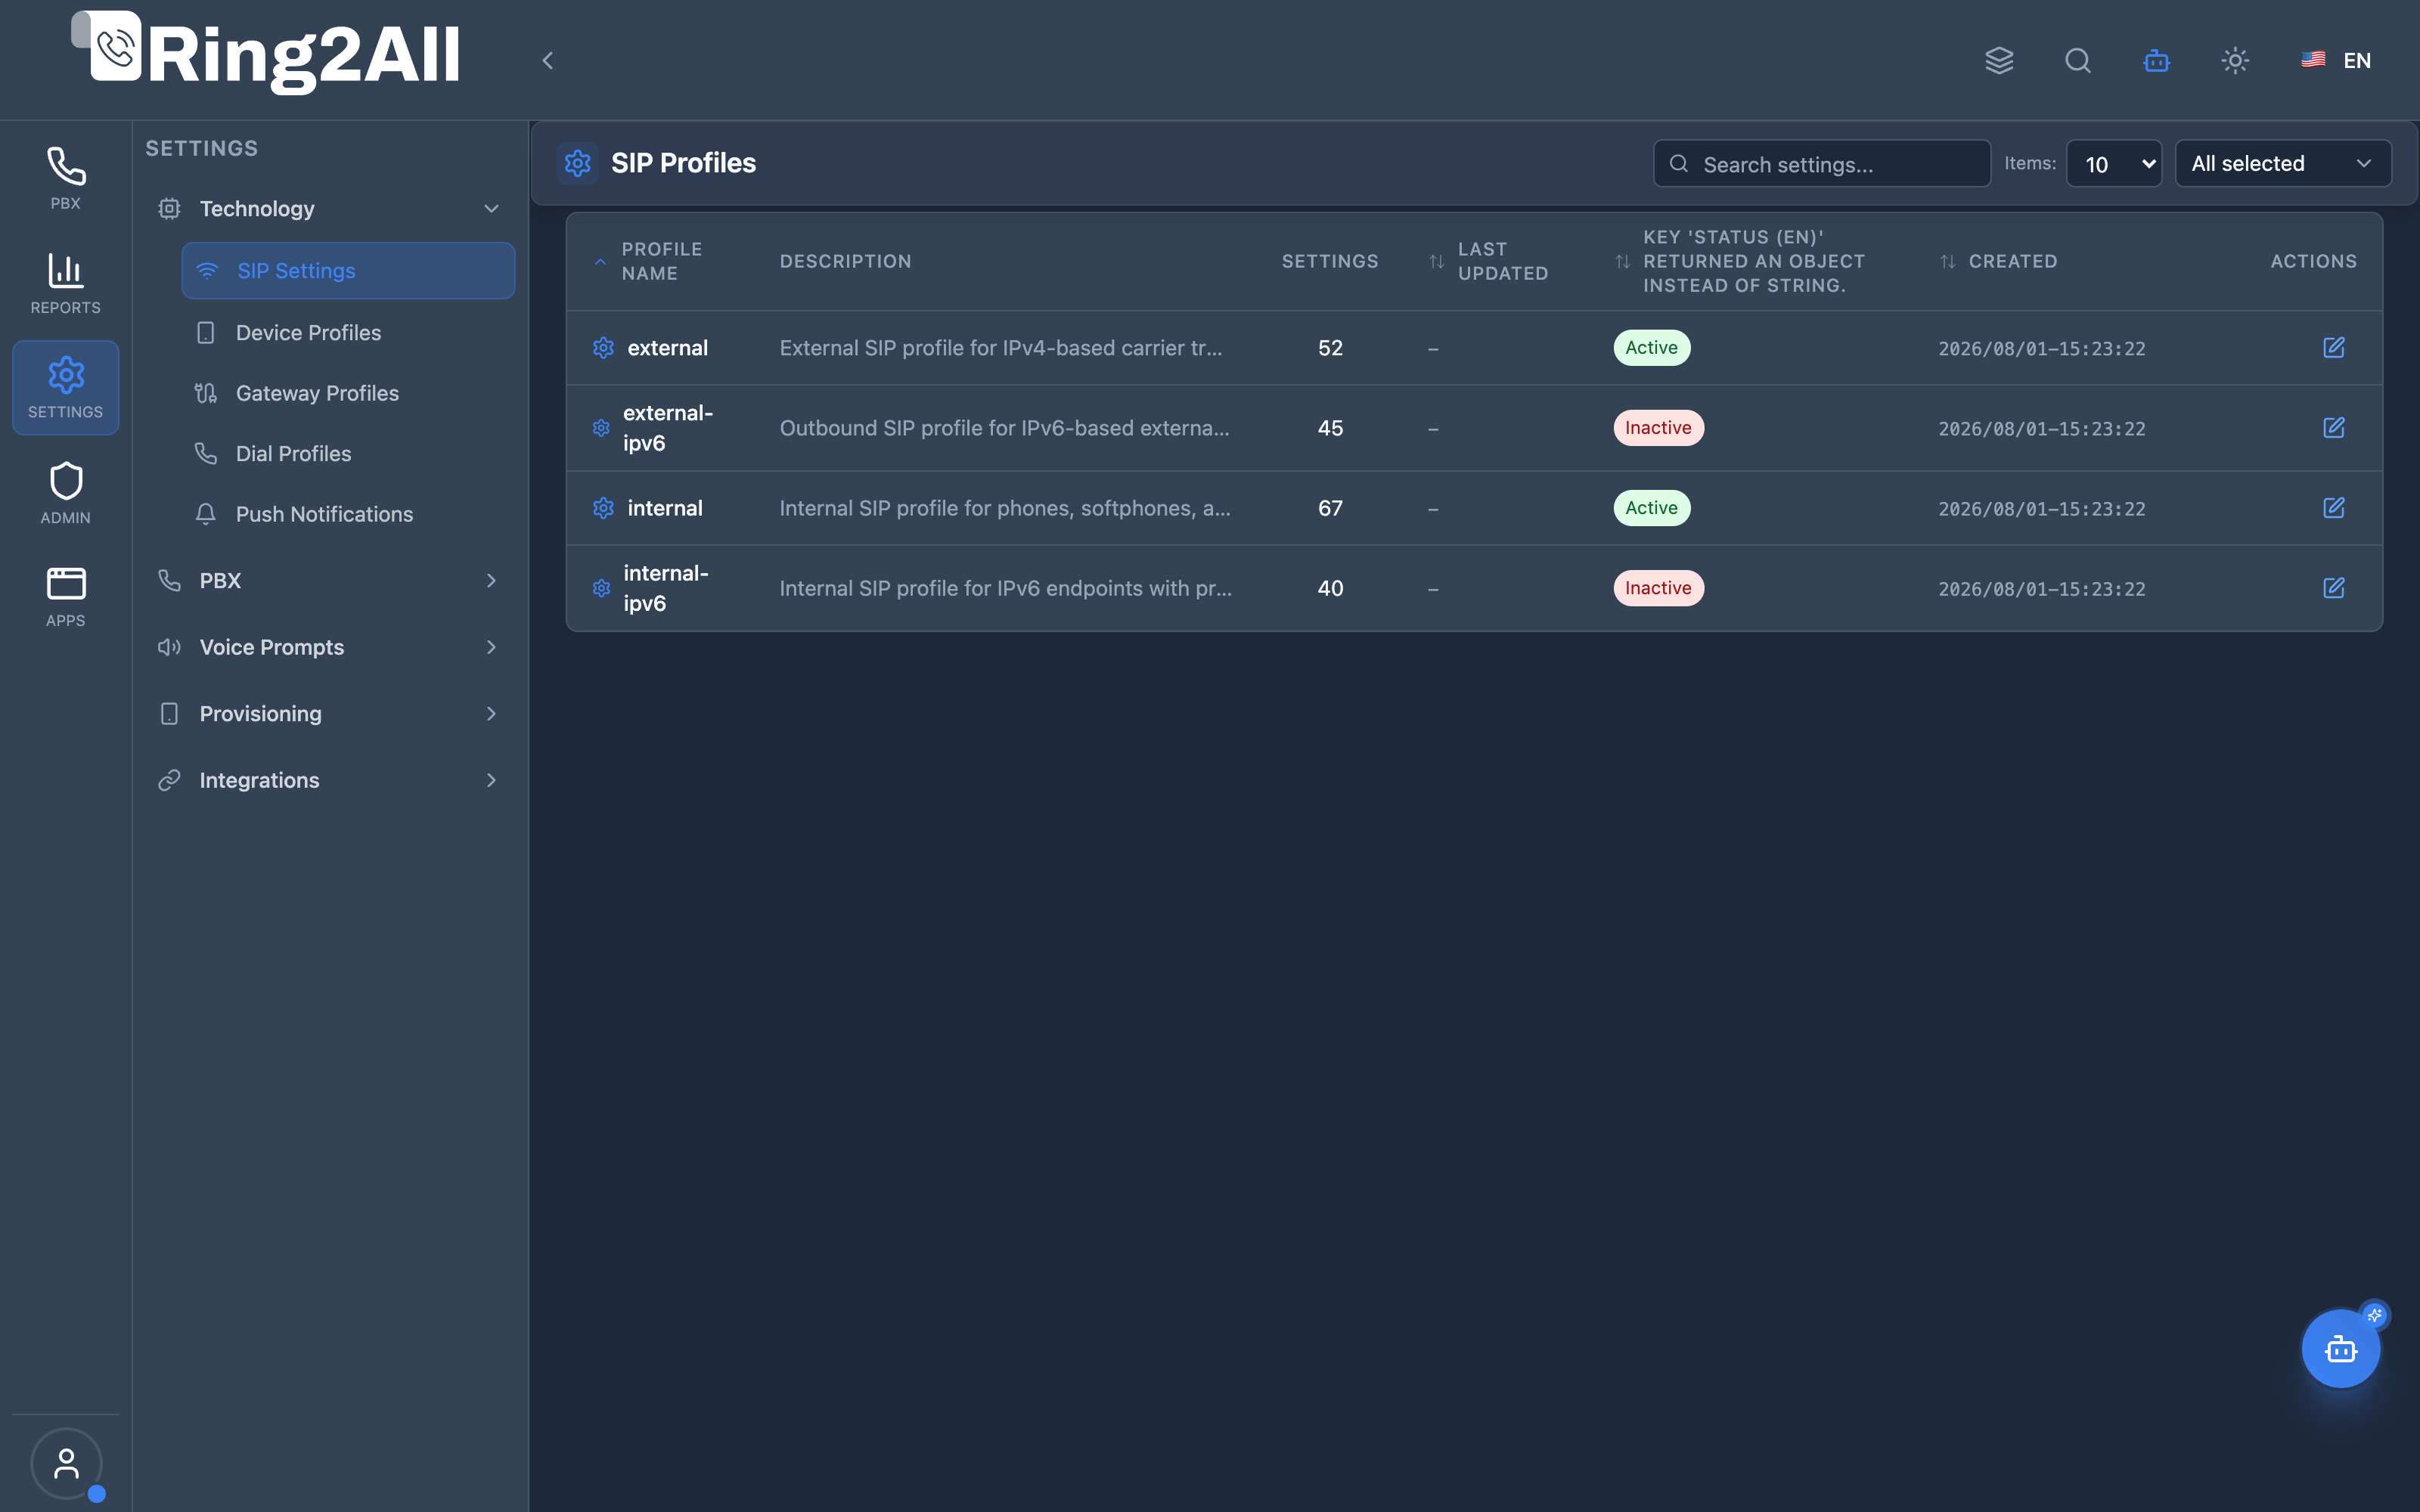Click the internal profile name
Screen dimensions: 2420x1512
(665, 508)
